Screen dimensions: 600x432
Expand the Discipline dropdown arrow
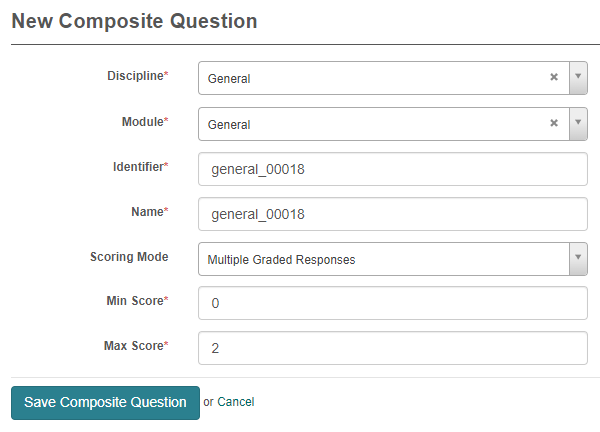coord(577,77)
